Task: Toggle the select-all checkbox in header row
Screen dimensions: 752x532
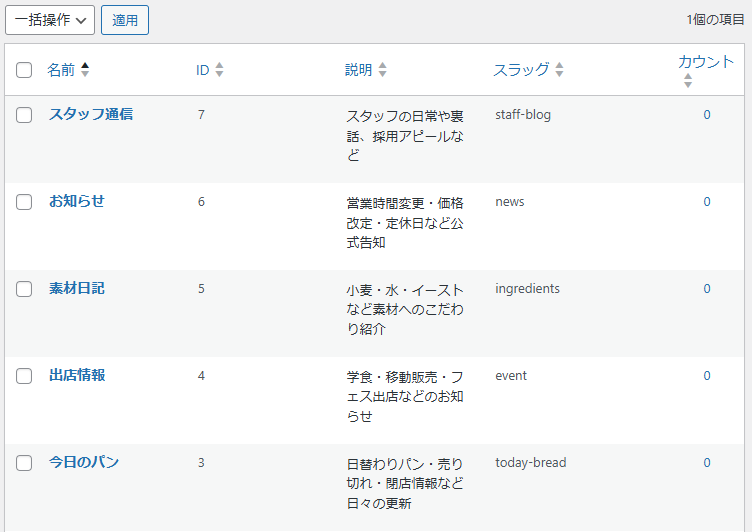Action: 25,70
